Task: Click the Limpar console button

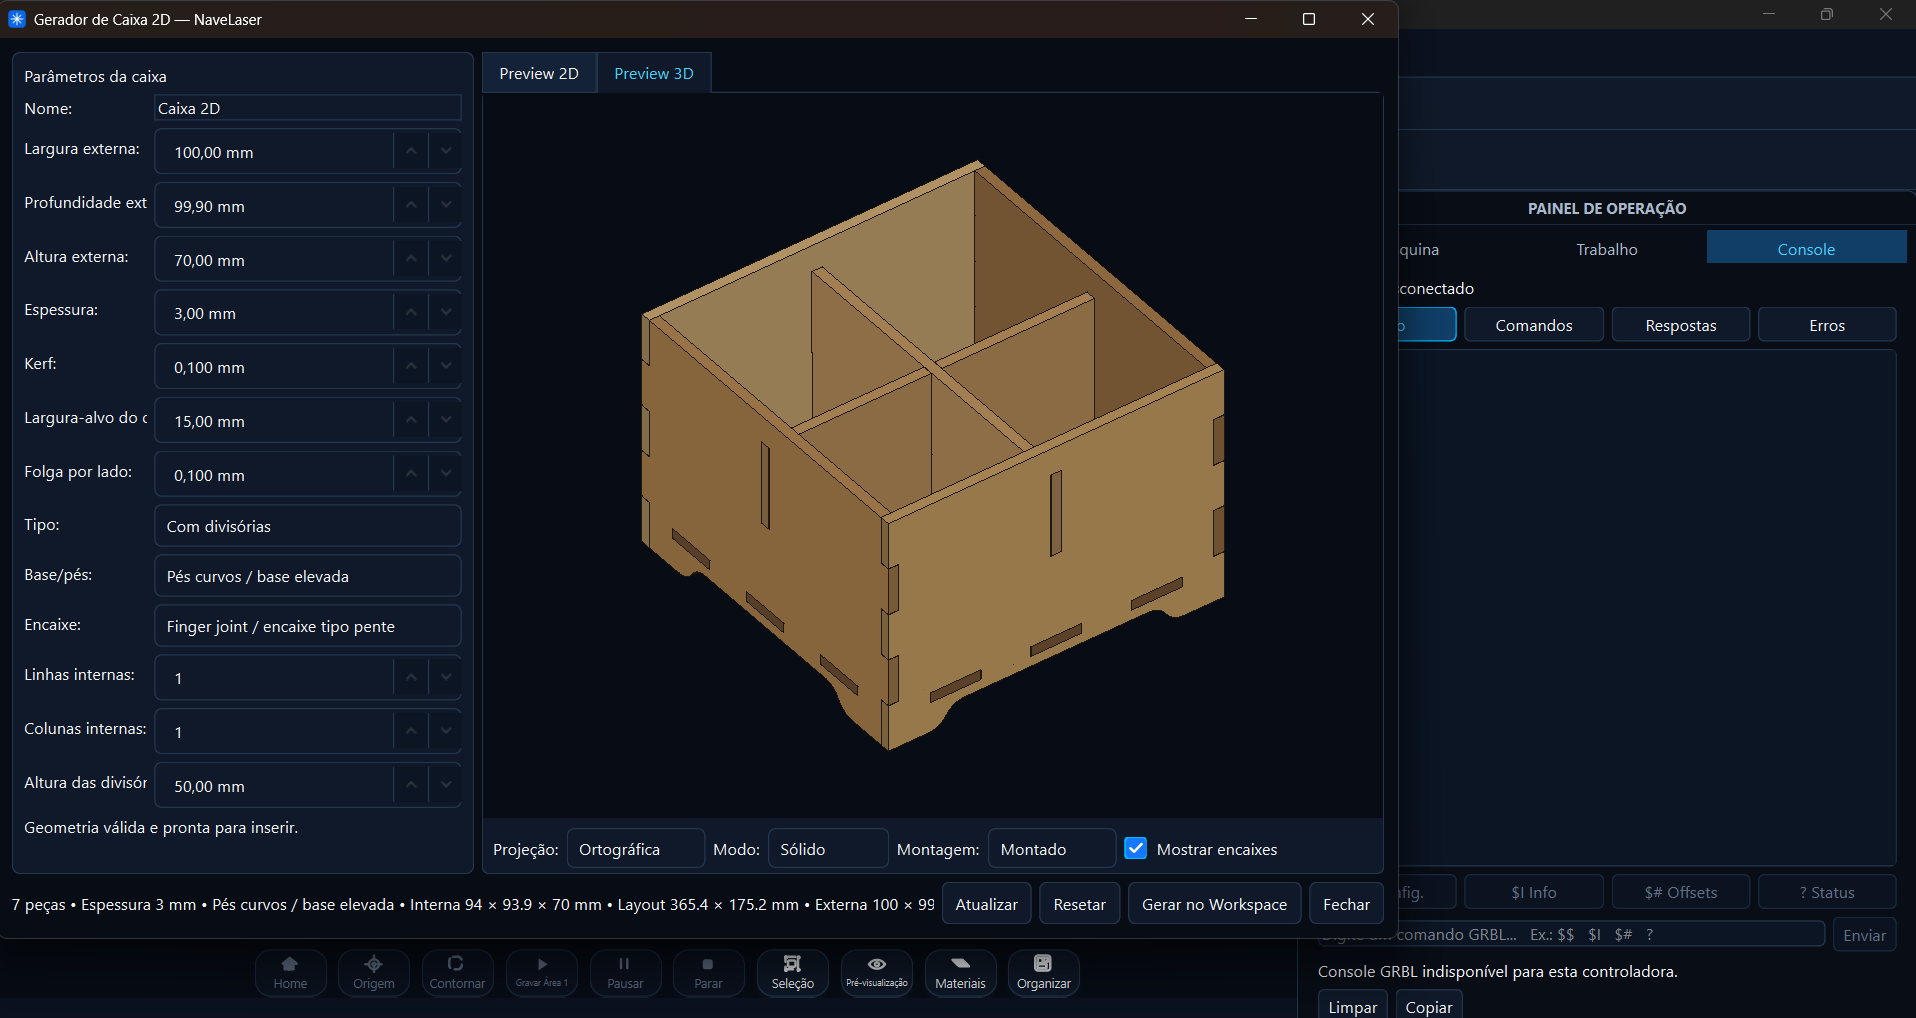Action: click(x=1353, y=1006)
